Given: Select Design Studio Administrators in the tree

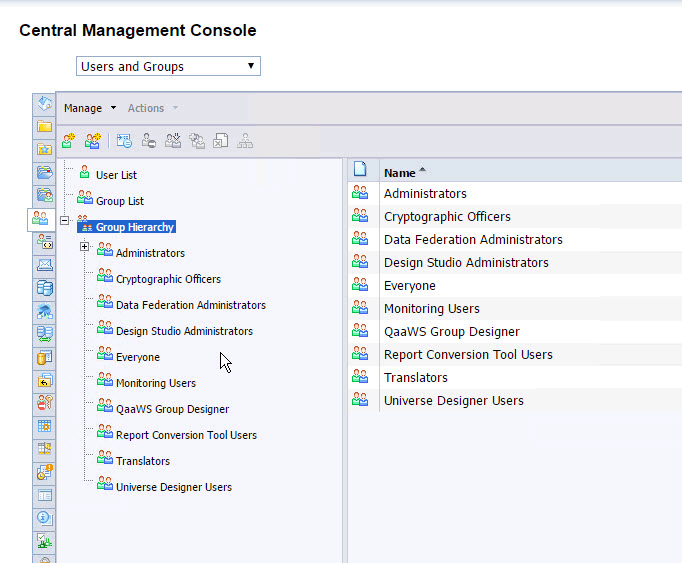Looking at the screenshot, I should (x=184, y=331).
